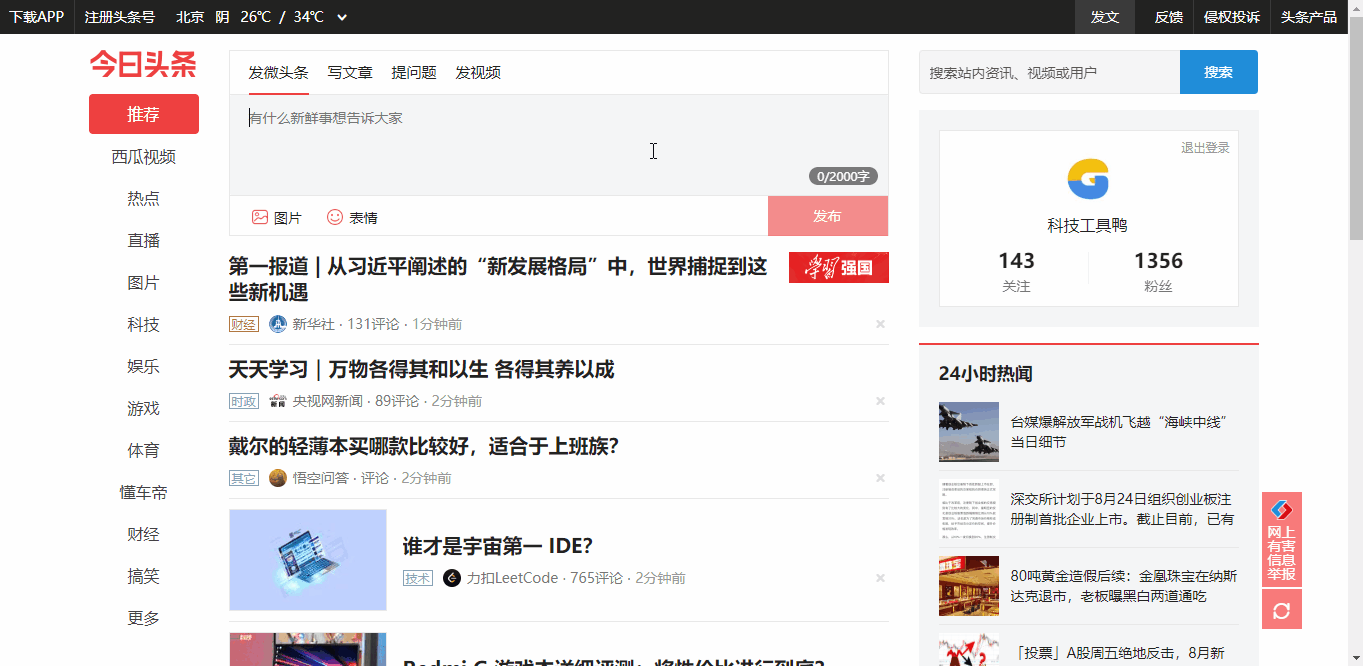The image size is (1363, 666).
Task: Open 深交所计划 hot news title
Action: tap(1122, 509)
